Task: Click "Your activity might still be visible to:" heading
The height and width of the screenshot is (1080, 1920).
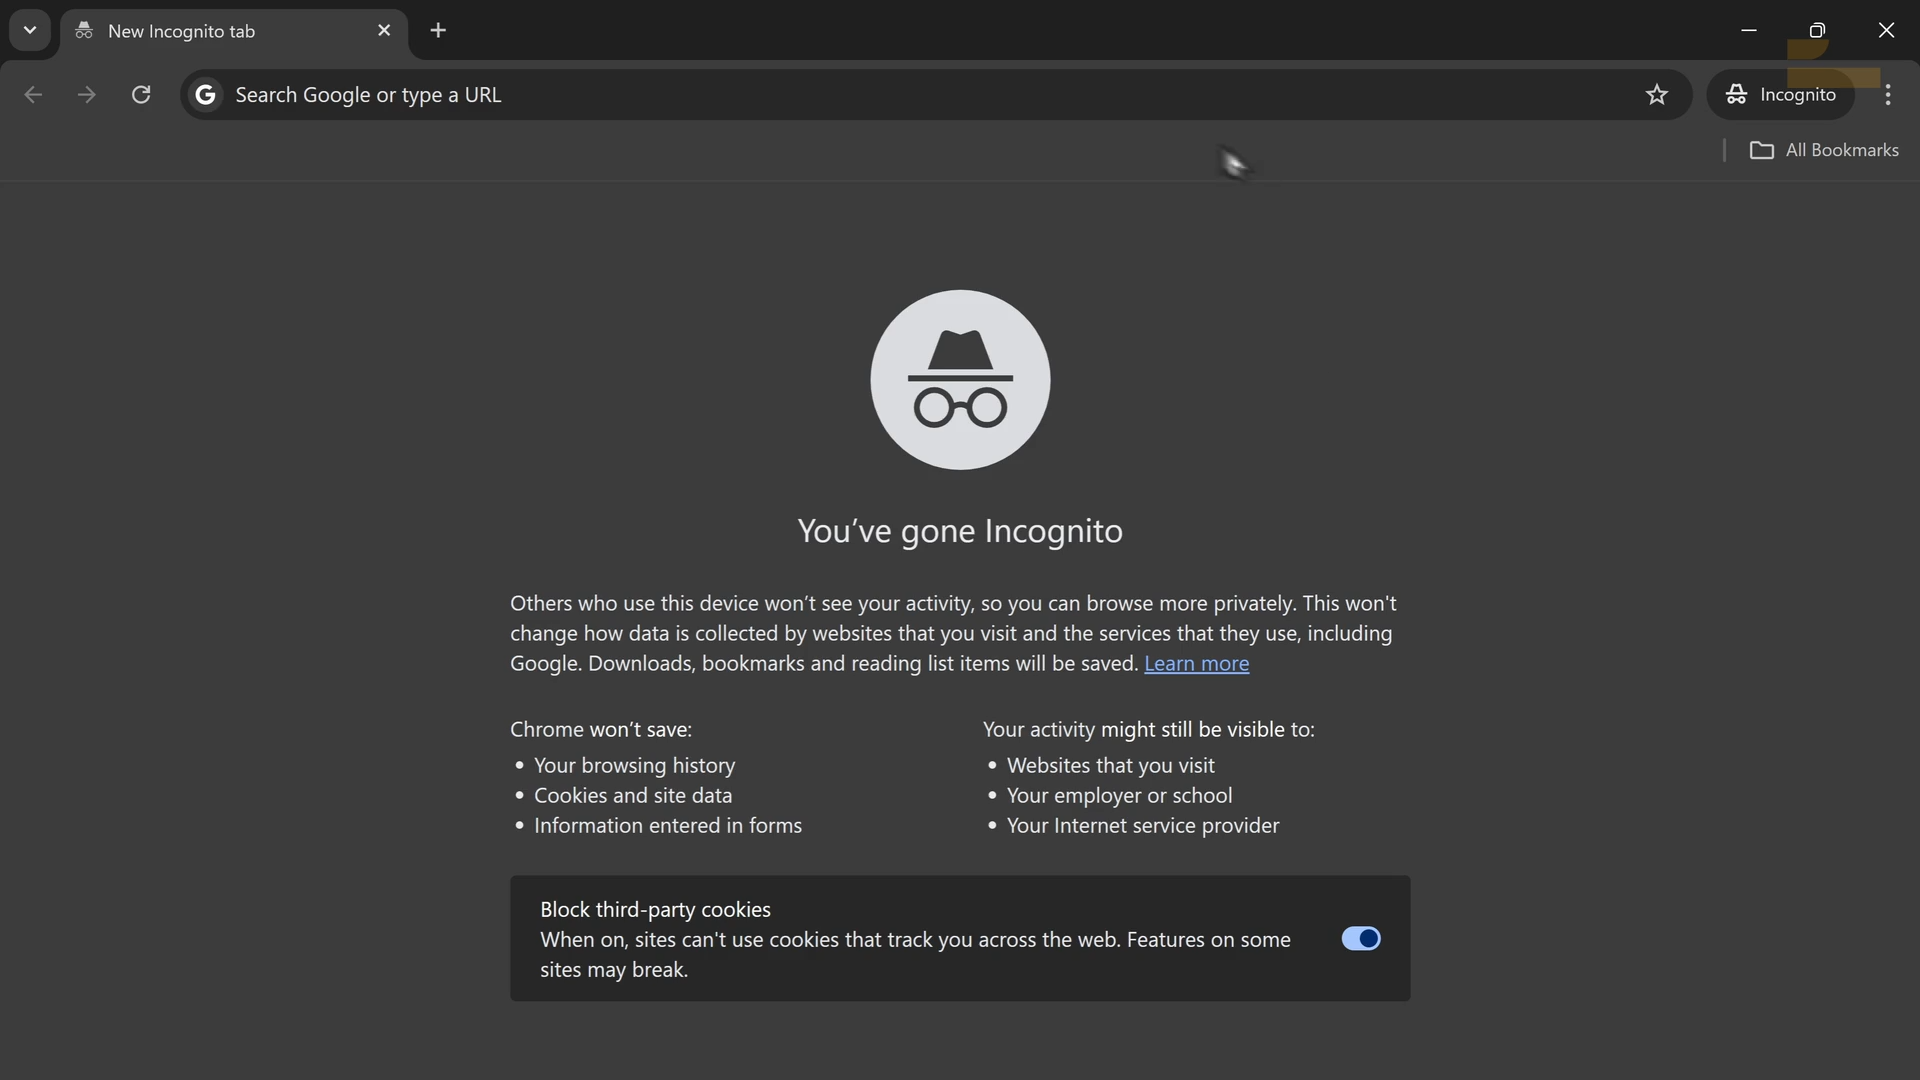Action: tap(1149, 730)
